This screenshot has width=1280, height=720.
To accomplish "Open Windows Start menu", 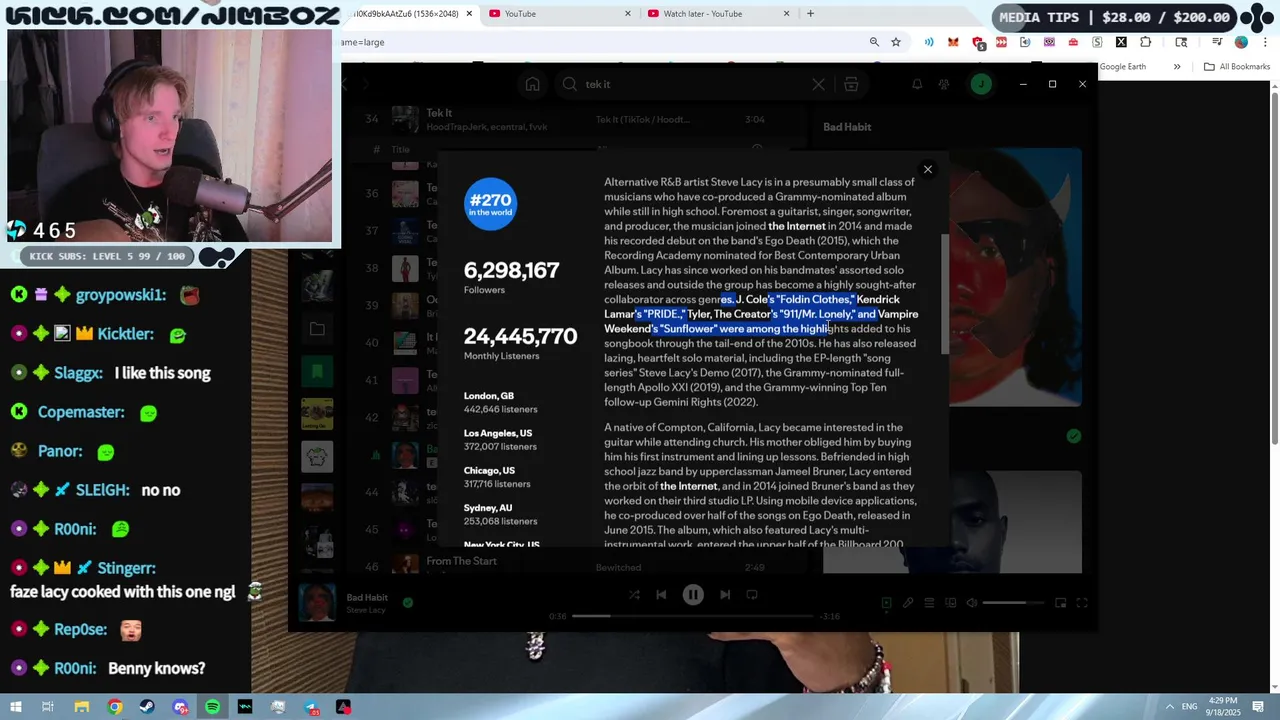I will pyautogui.click(x=16, y=707).
